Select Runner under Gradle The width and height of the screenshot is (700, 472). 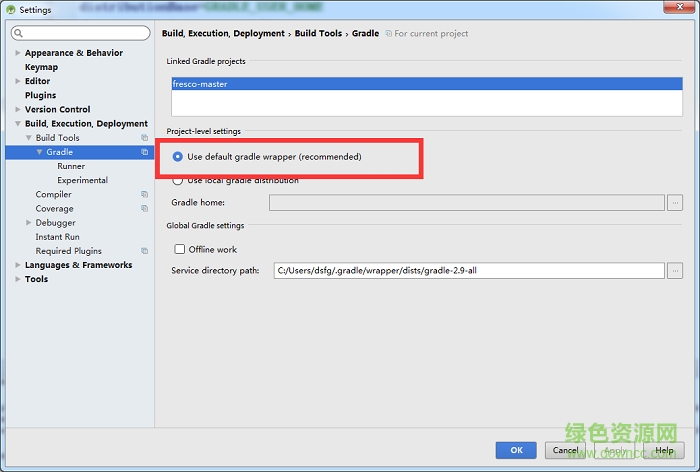click(71, 166)
